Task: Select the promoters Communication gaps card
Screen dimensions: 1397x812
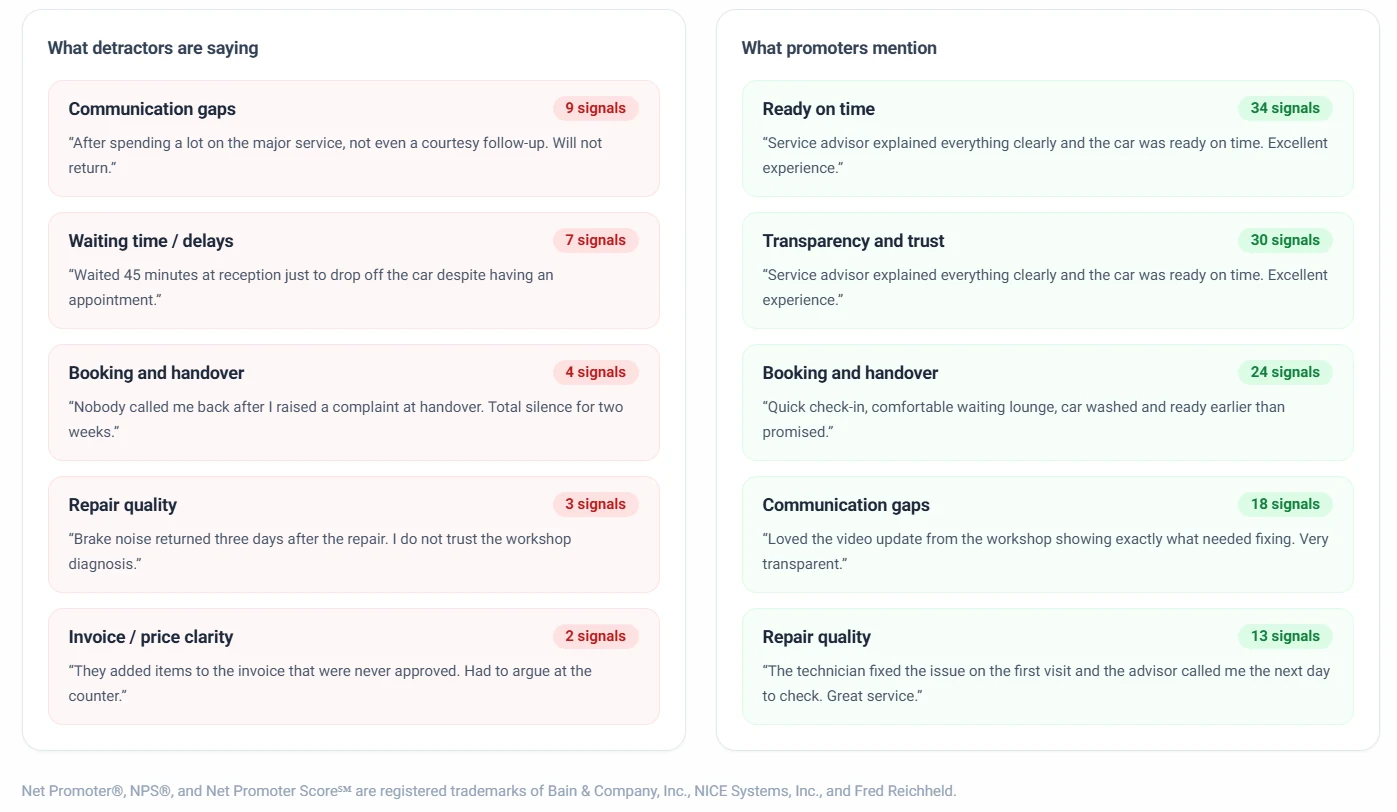Action: pos(1048,534)
